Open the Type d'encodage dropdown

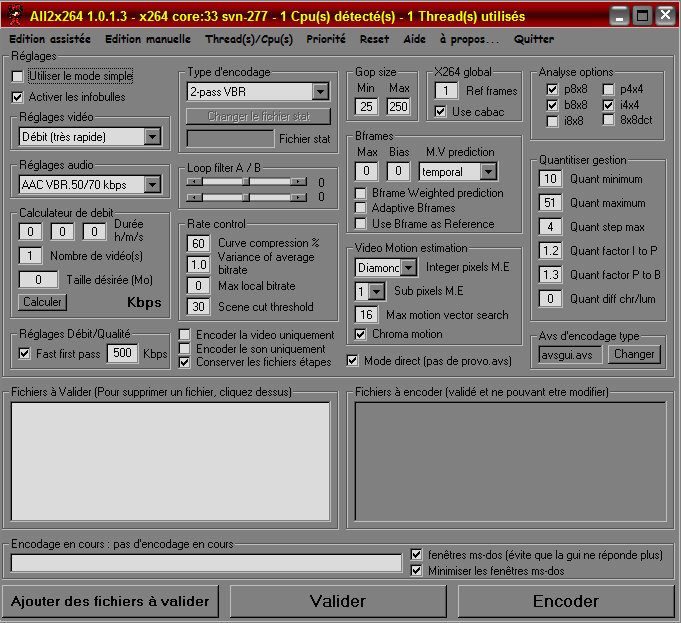coord(319,92)
